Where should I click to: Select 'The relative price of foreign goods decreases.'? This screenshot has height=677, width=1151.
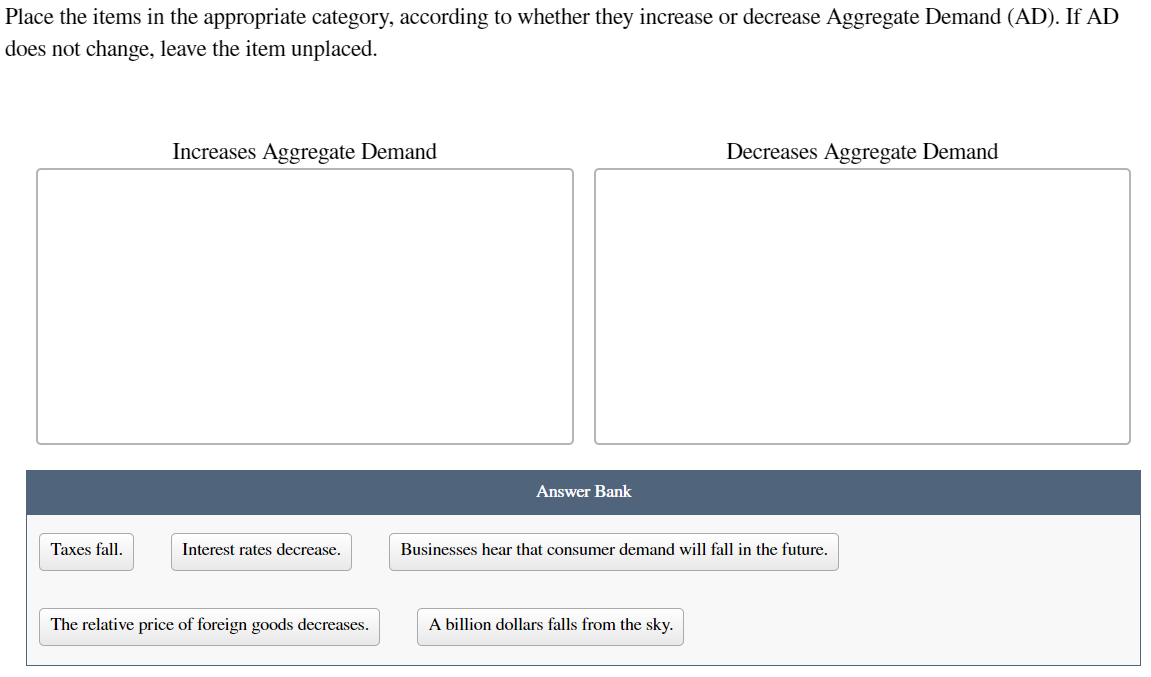coord(209,626)
